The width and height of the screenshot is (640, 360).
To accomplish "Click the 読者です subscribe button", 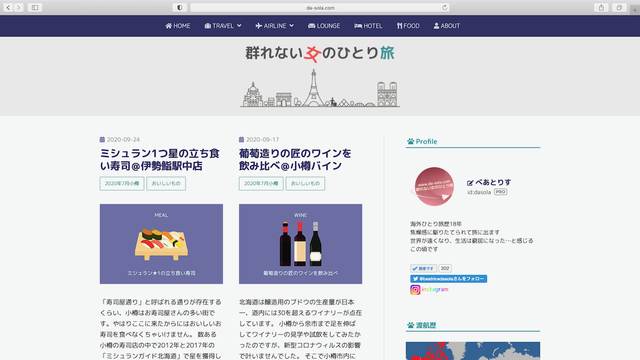I will pos(423,268).
